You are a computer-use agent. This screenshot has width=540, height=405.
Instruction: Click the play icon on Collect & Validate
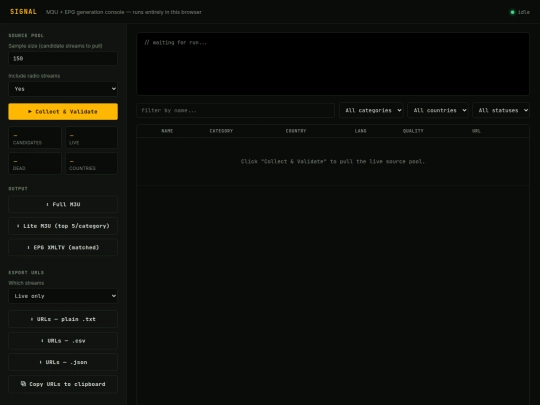click(30, 112)
